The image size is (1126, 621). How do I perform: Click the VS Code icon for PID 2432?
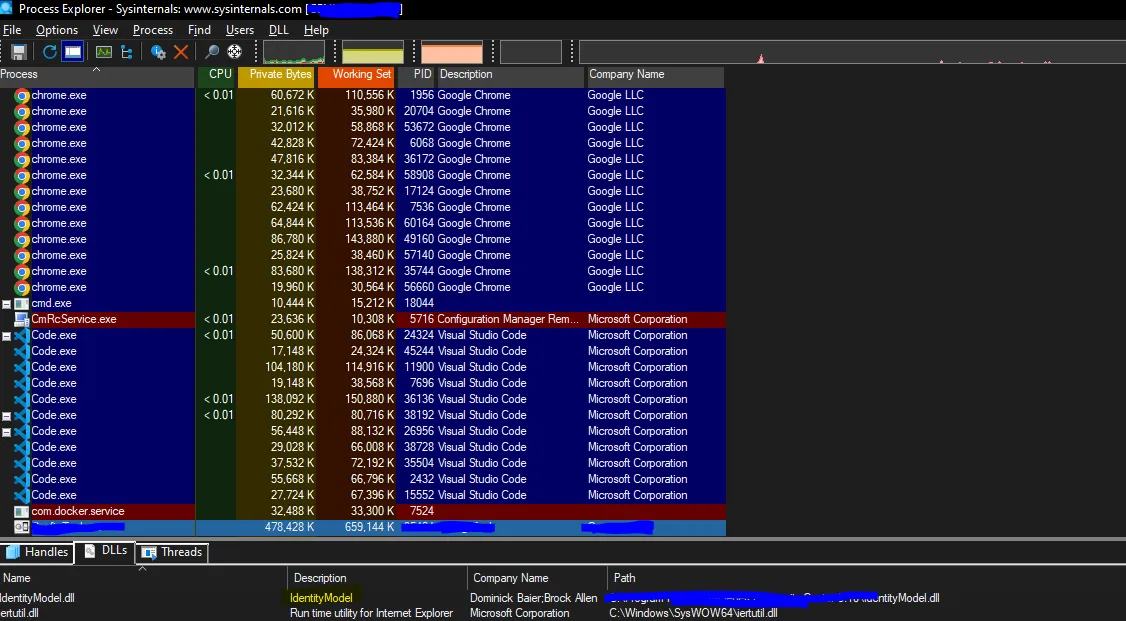[22, 480]
